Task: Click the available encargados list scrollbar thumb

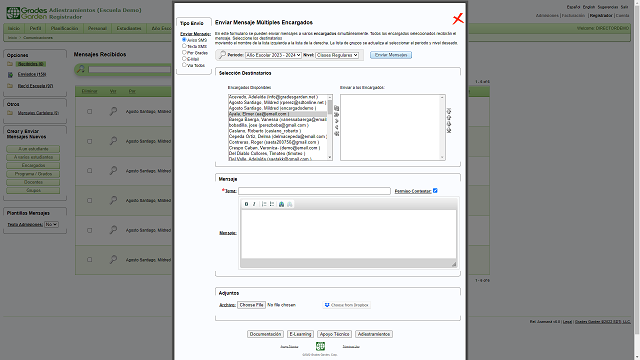Action: coord(330,107)
